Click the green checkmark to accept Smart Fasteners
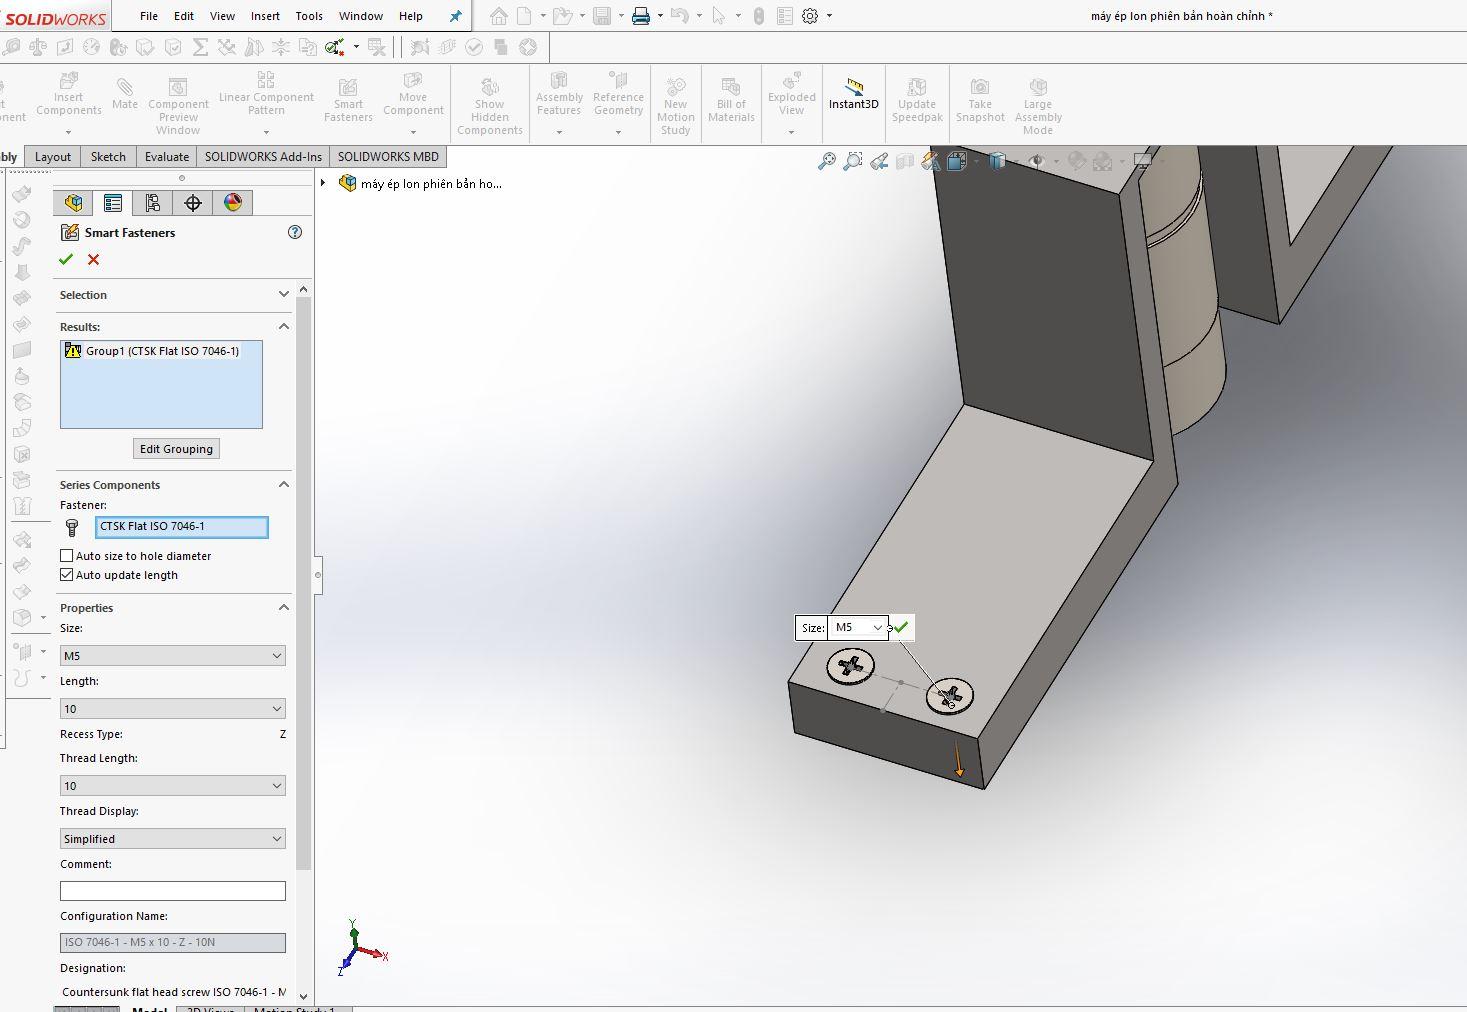 point(66,260)
